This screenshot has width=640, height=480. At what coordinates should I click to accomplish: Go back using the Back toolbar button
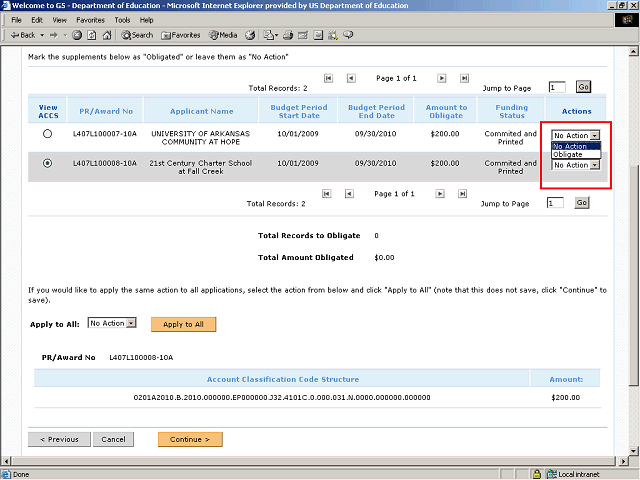pyautogui.click(x=23, y=35)
